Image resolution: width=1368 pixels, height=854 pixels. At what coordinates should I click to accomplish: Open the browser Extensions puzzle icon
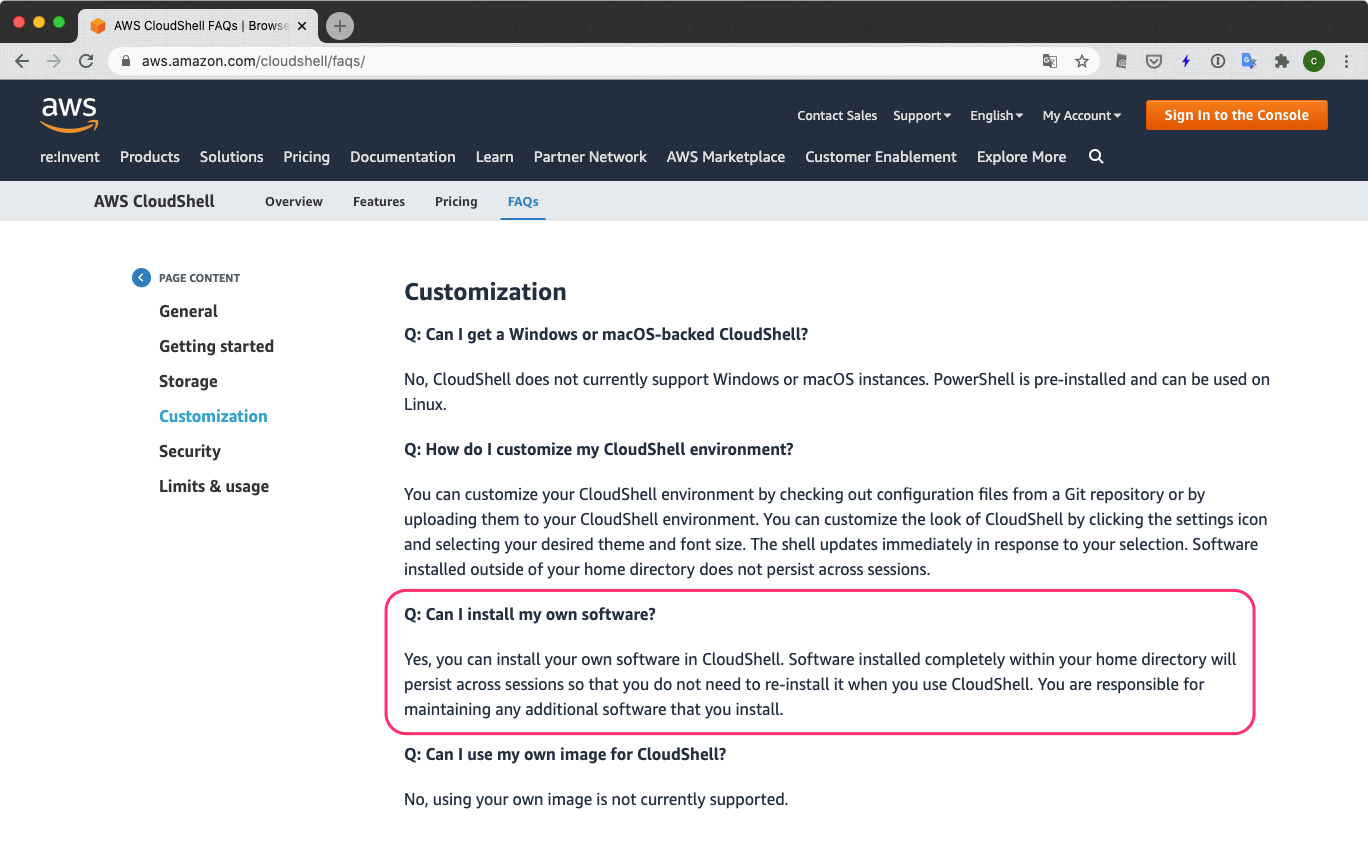[x=1281, y=61]
